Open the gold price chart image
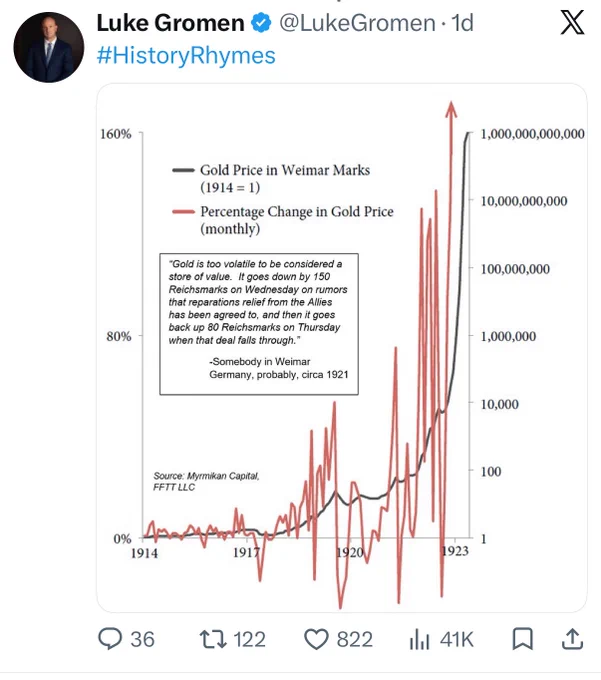 [342, 348]
